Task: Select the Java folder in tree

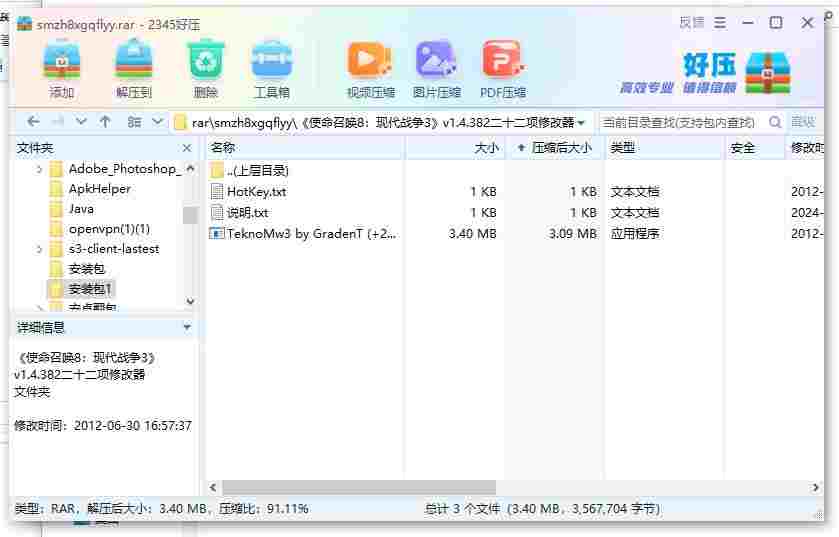Action: point(81,209)
